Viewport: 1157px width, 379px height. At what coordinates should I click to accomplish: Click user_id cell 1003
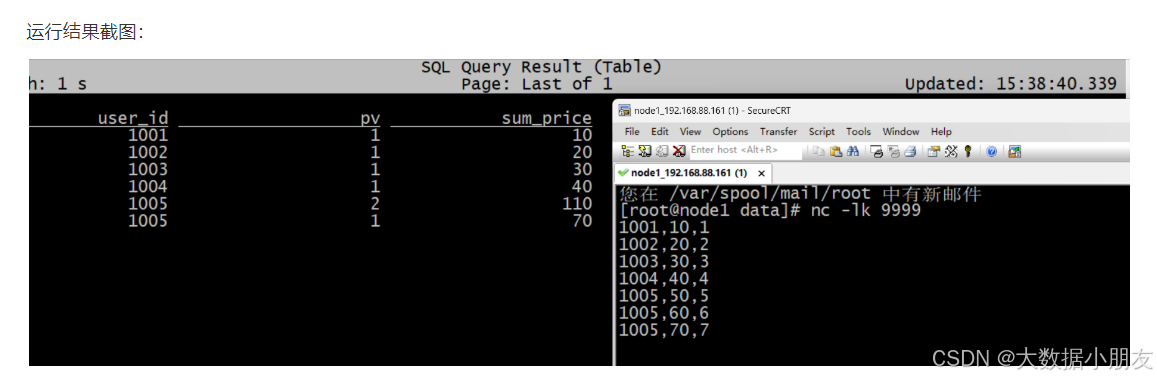148,170
